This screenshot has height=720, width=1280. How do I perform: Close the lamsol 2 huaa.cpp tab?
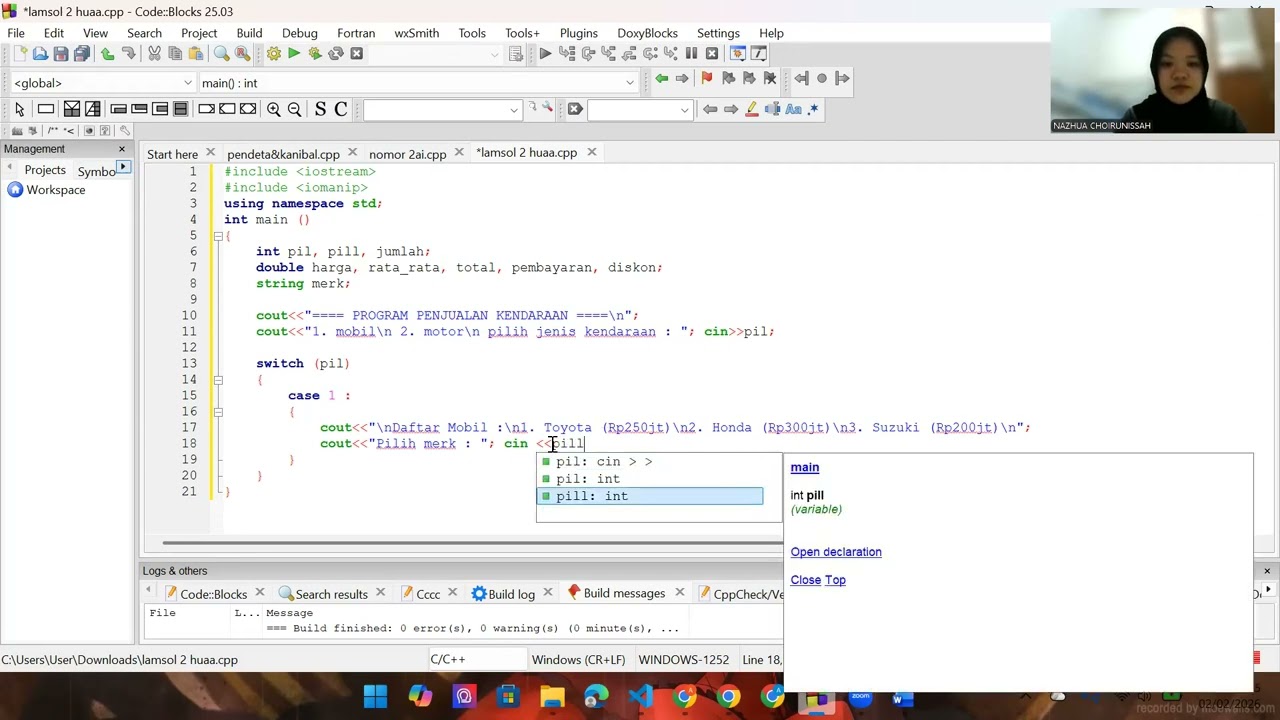click(591, 153)
